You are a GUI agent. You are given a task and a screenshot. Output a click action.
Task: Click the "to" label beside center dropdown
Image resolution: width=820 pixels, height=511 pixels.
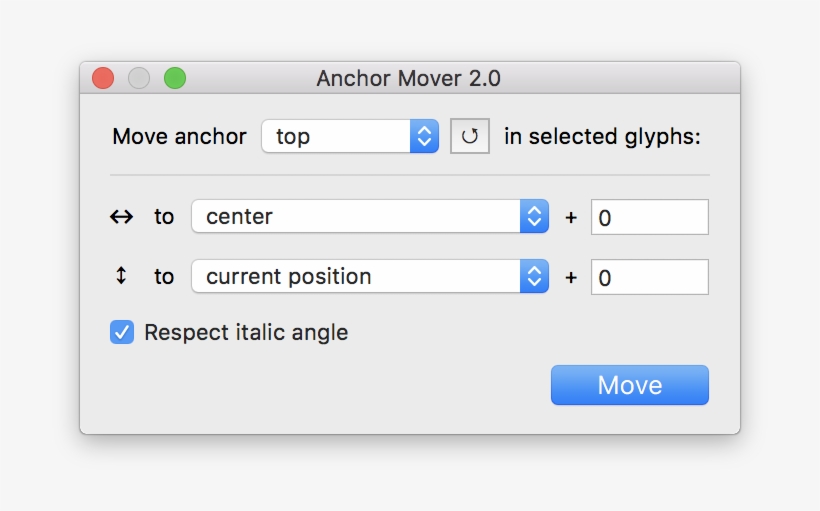point(164,217)
